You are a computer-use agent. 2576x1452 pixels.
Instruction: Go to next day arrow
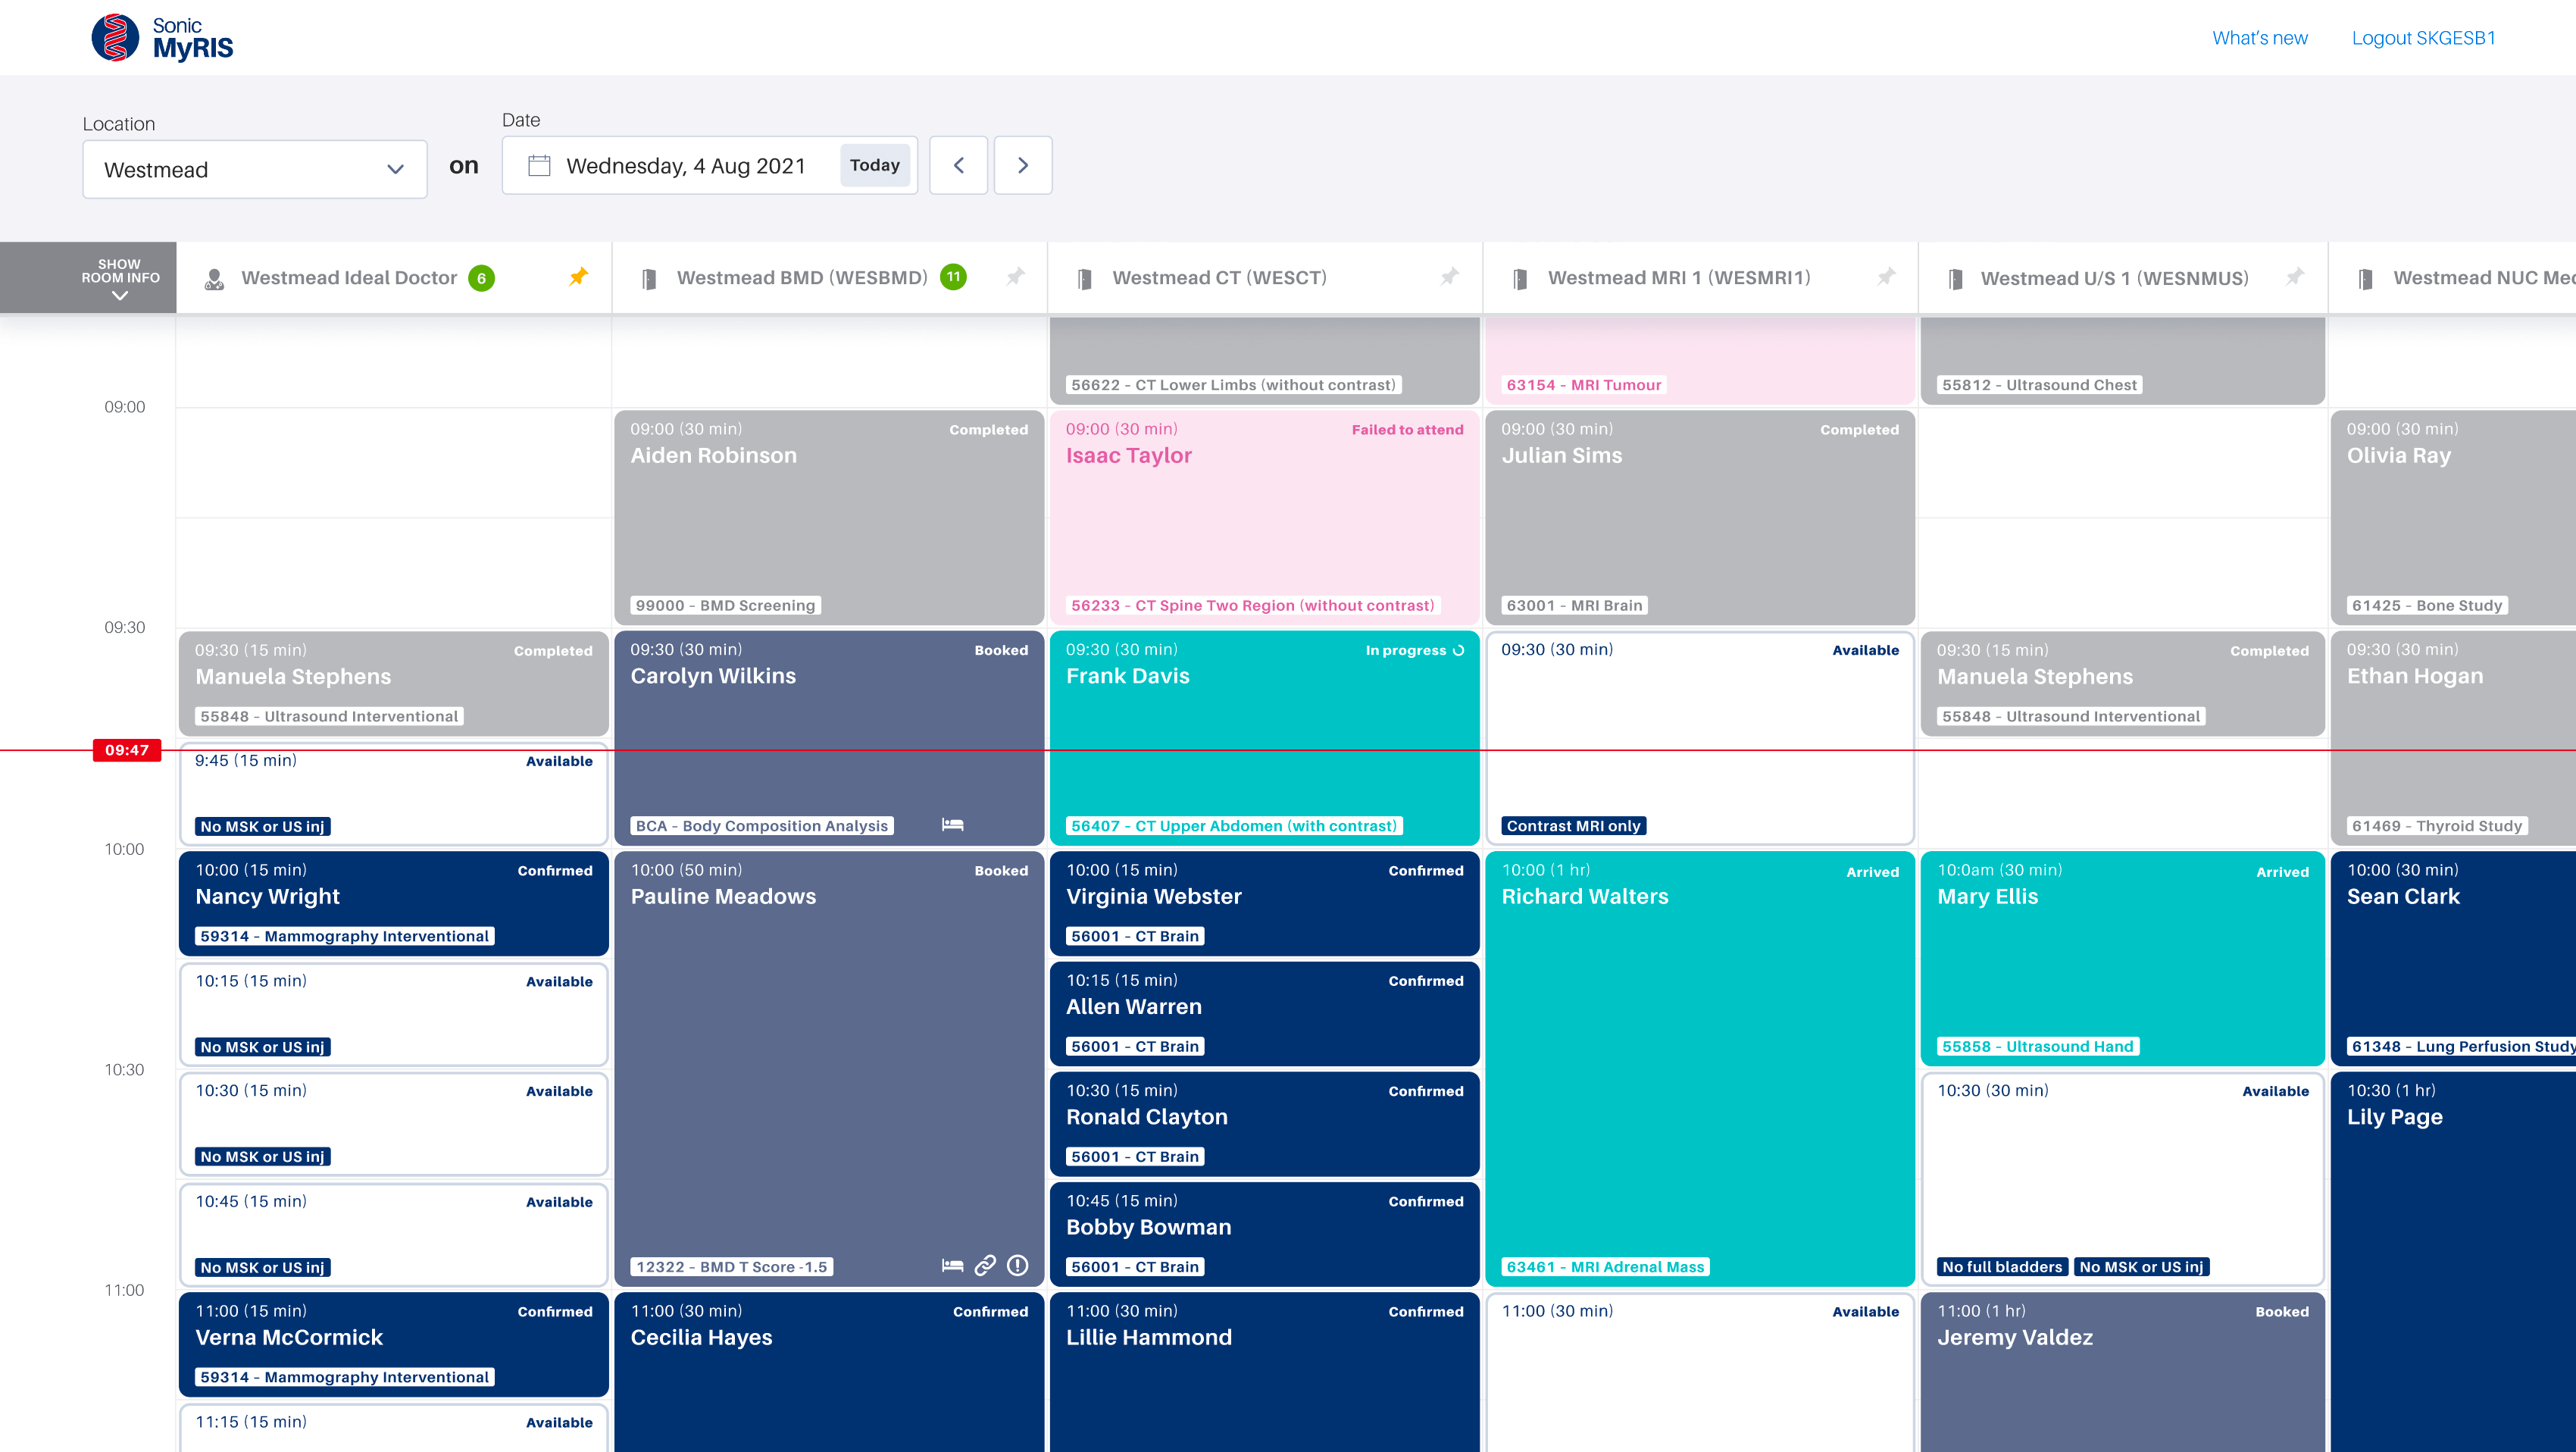point(1022,165)
